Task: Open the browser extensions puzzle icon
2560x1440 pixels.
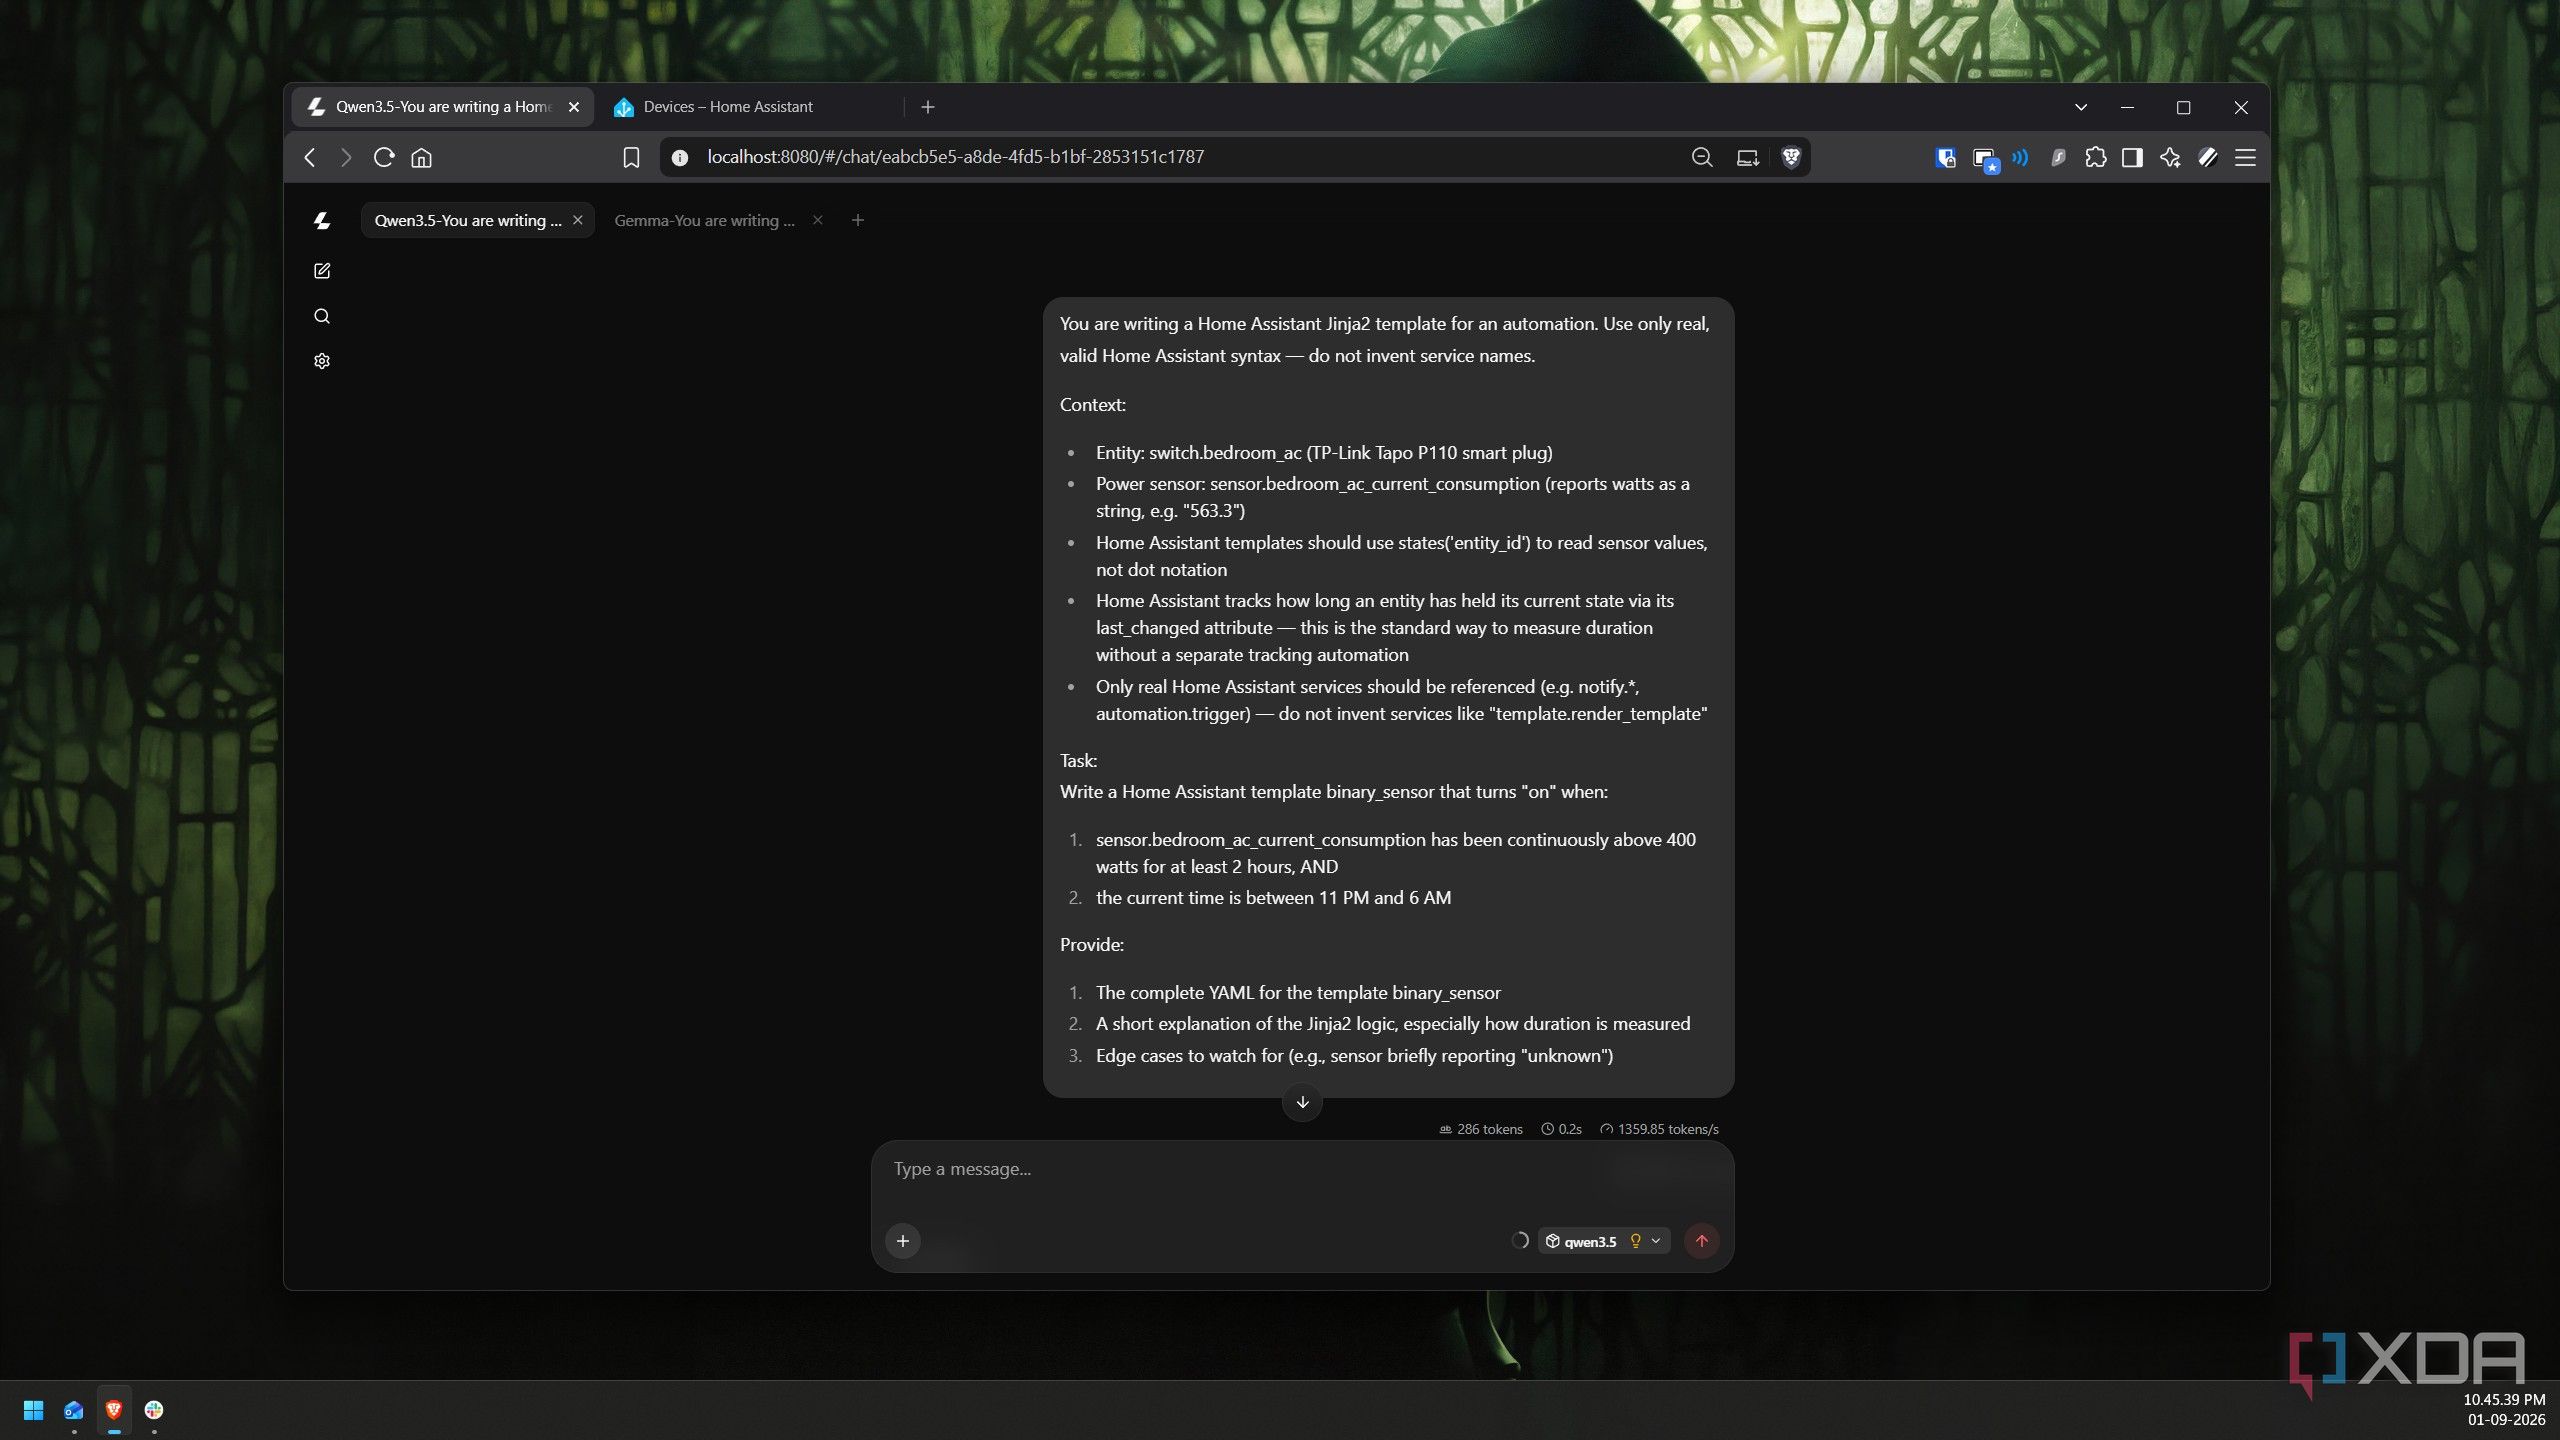Action: point(2095,157)
